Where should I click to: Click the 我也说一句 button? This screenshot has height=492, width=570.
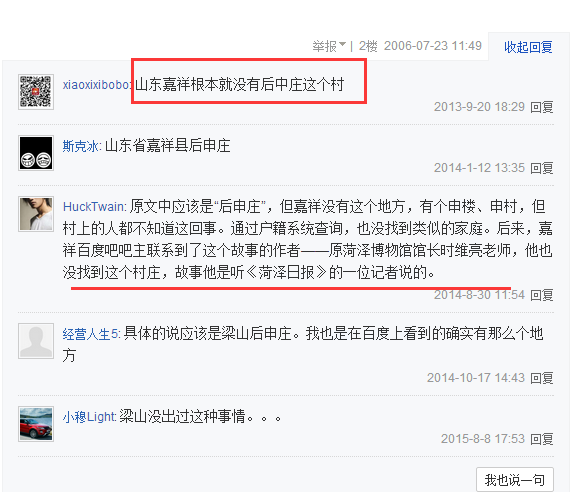[515, 480]
